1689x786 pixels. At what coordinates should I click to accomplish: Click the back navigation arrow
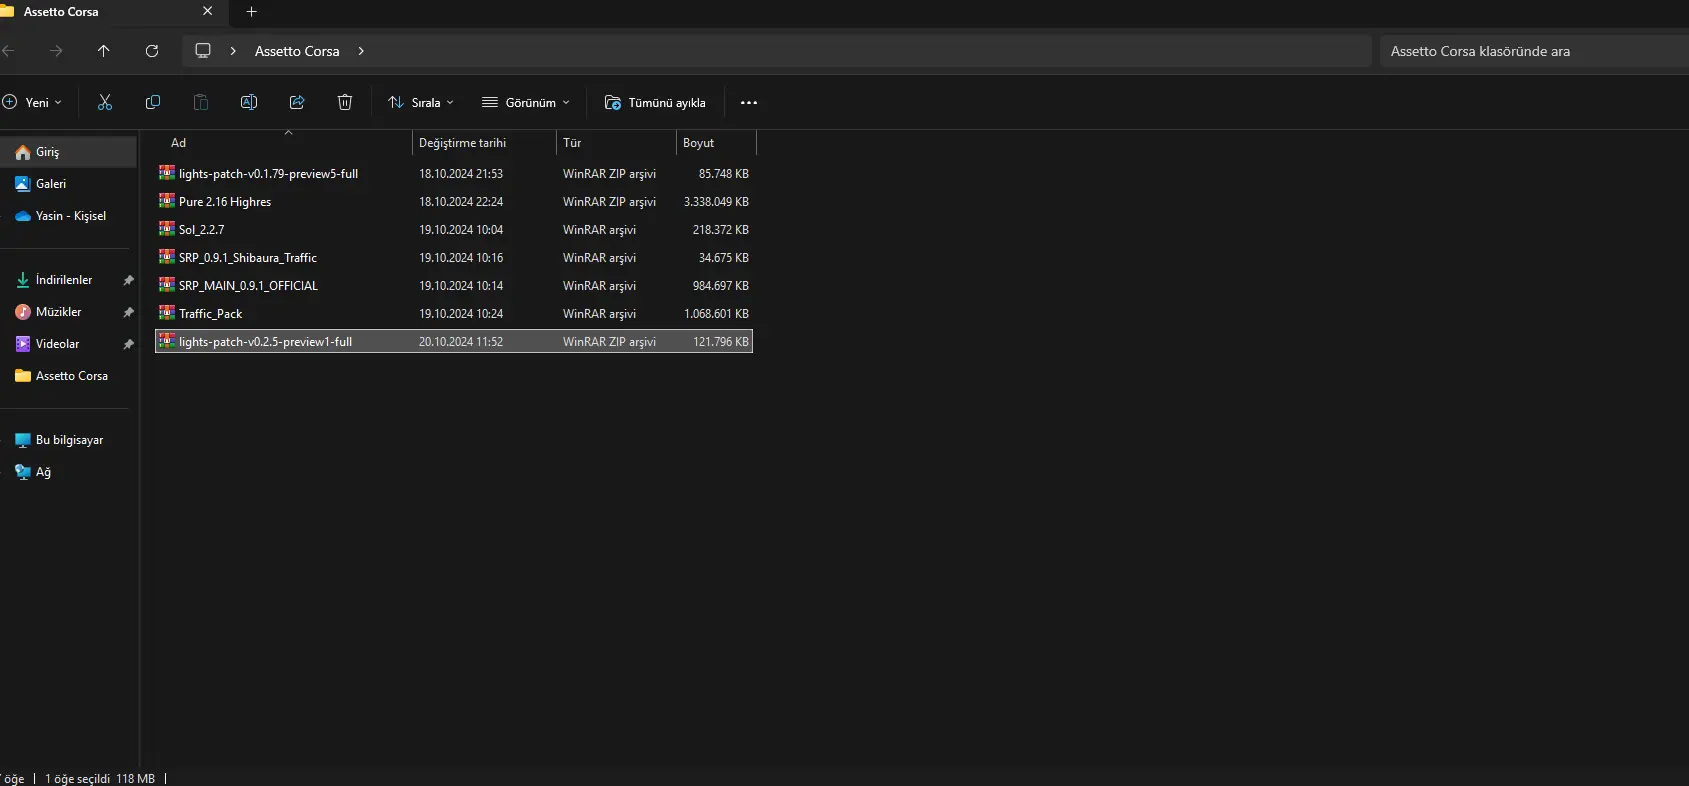pos(8,51)
